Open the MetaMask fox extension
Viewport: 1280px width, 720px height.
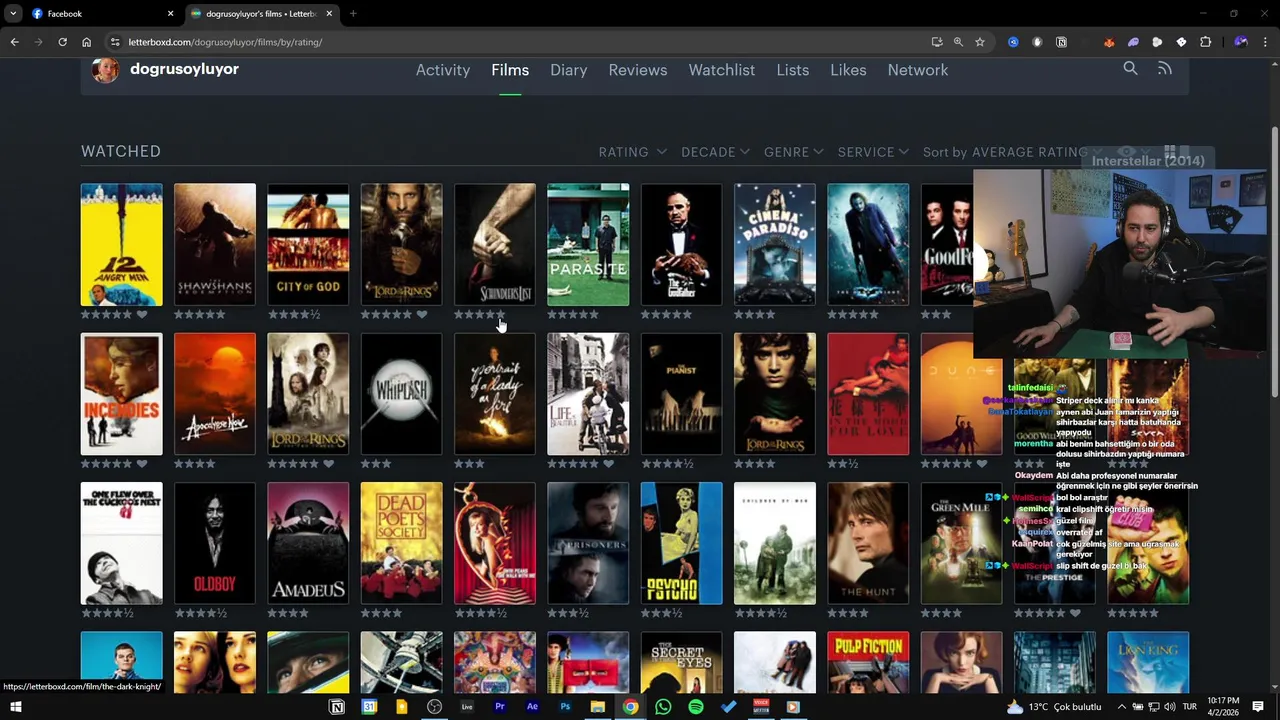click(x=1109, y=42)
